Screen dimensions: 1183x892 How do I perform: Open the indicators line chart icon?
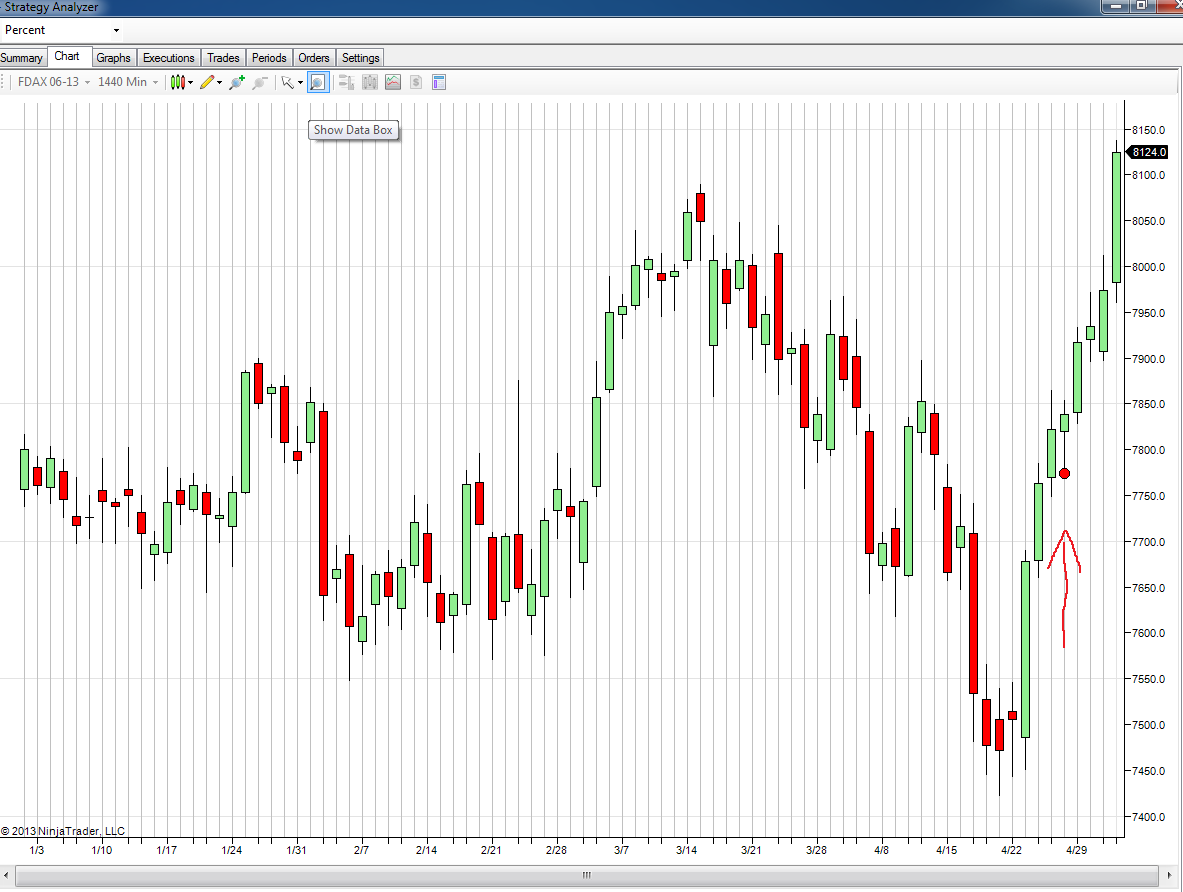[393, 82]
